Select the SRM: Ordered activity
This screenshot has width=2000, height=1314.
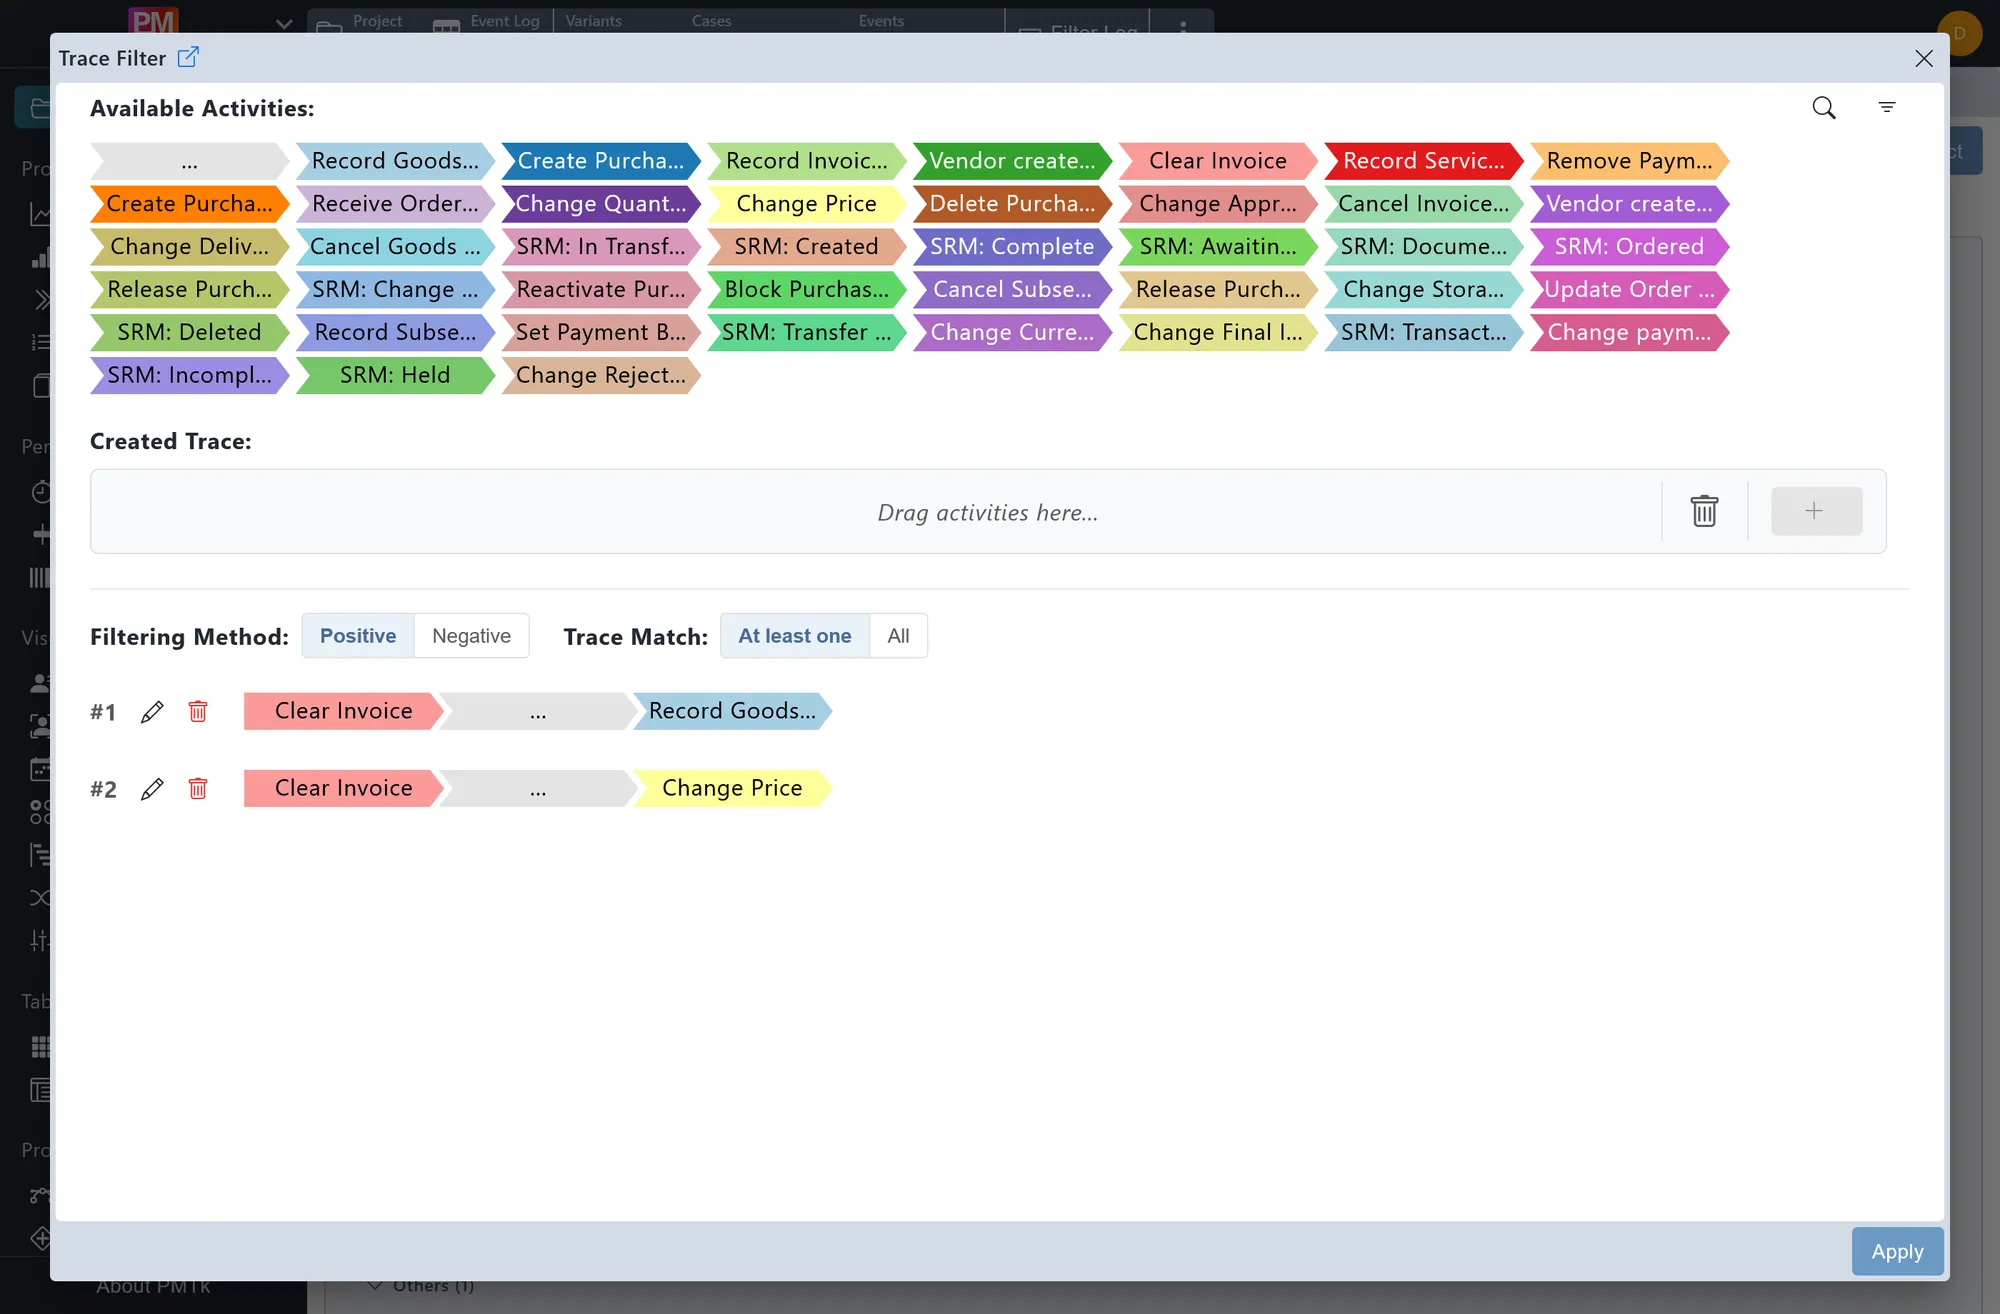(x=1630, y=247)
